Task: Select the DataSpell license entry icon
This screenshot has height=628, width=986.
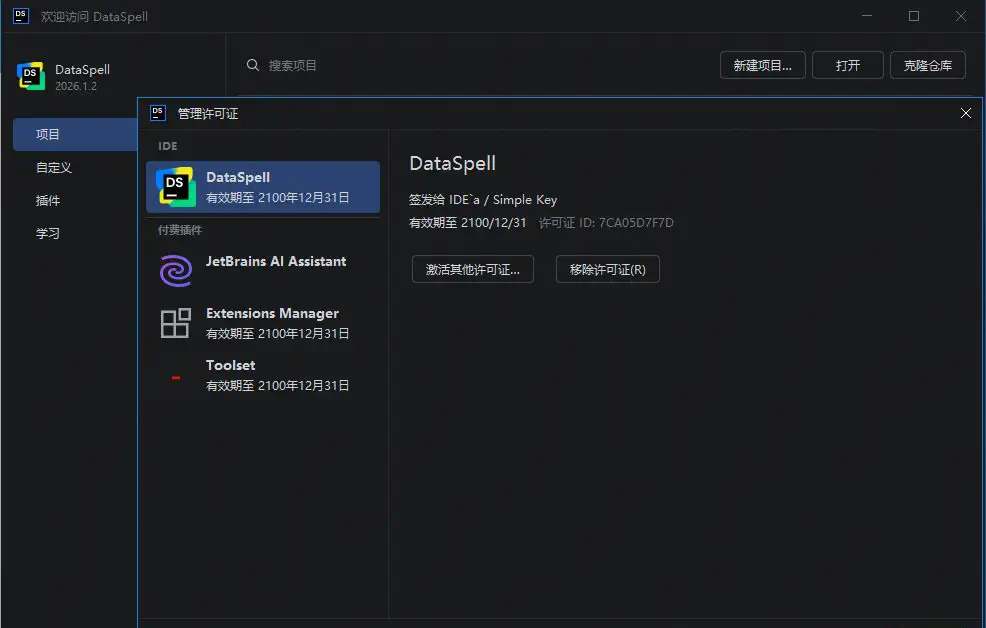Action: coord(175,187)
